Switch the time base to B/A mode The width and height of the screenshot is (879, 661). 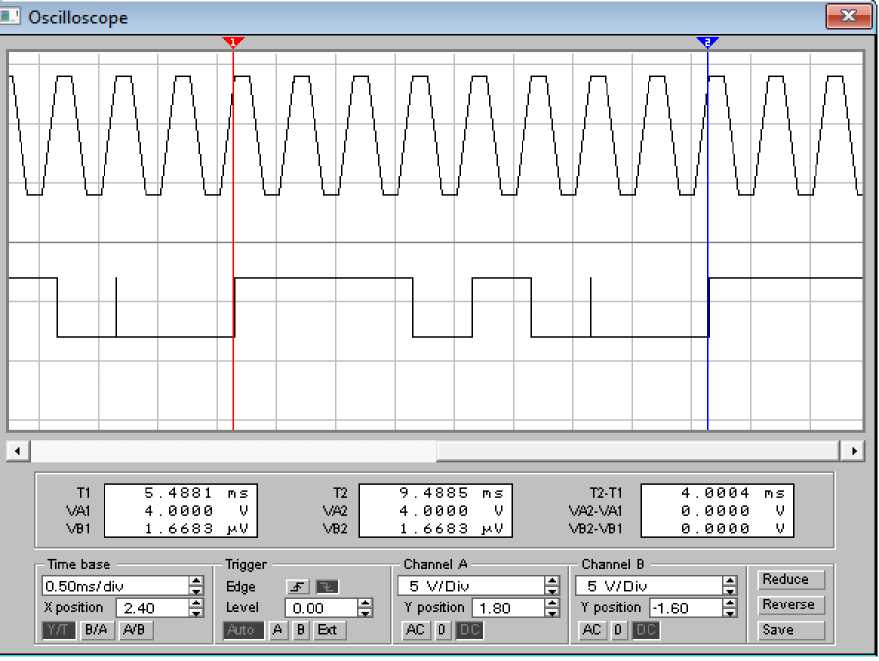(96, 630)
